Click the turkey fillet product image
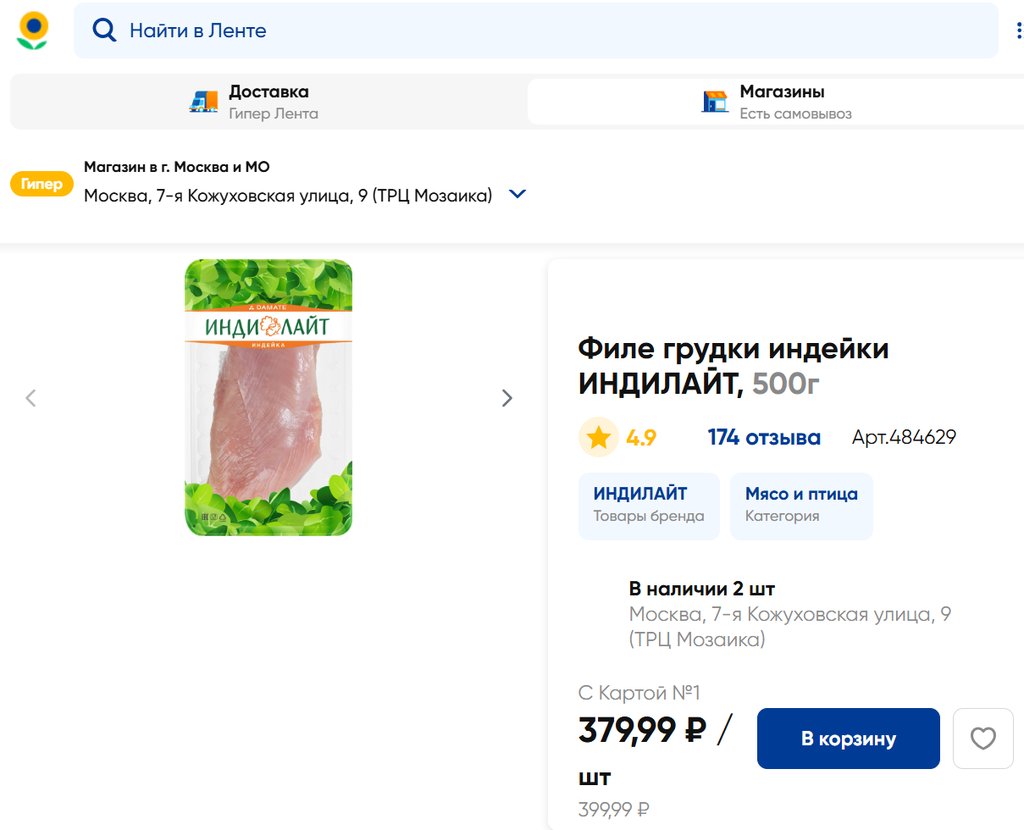The height and width of the screenshot is (830, 1024). (268, 398)
